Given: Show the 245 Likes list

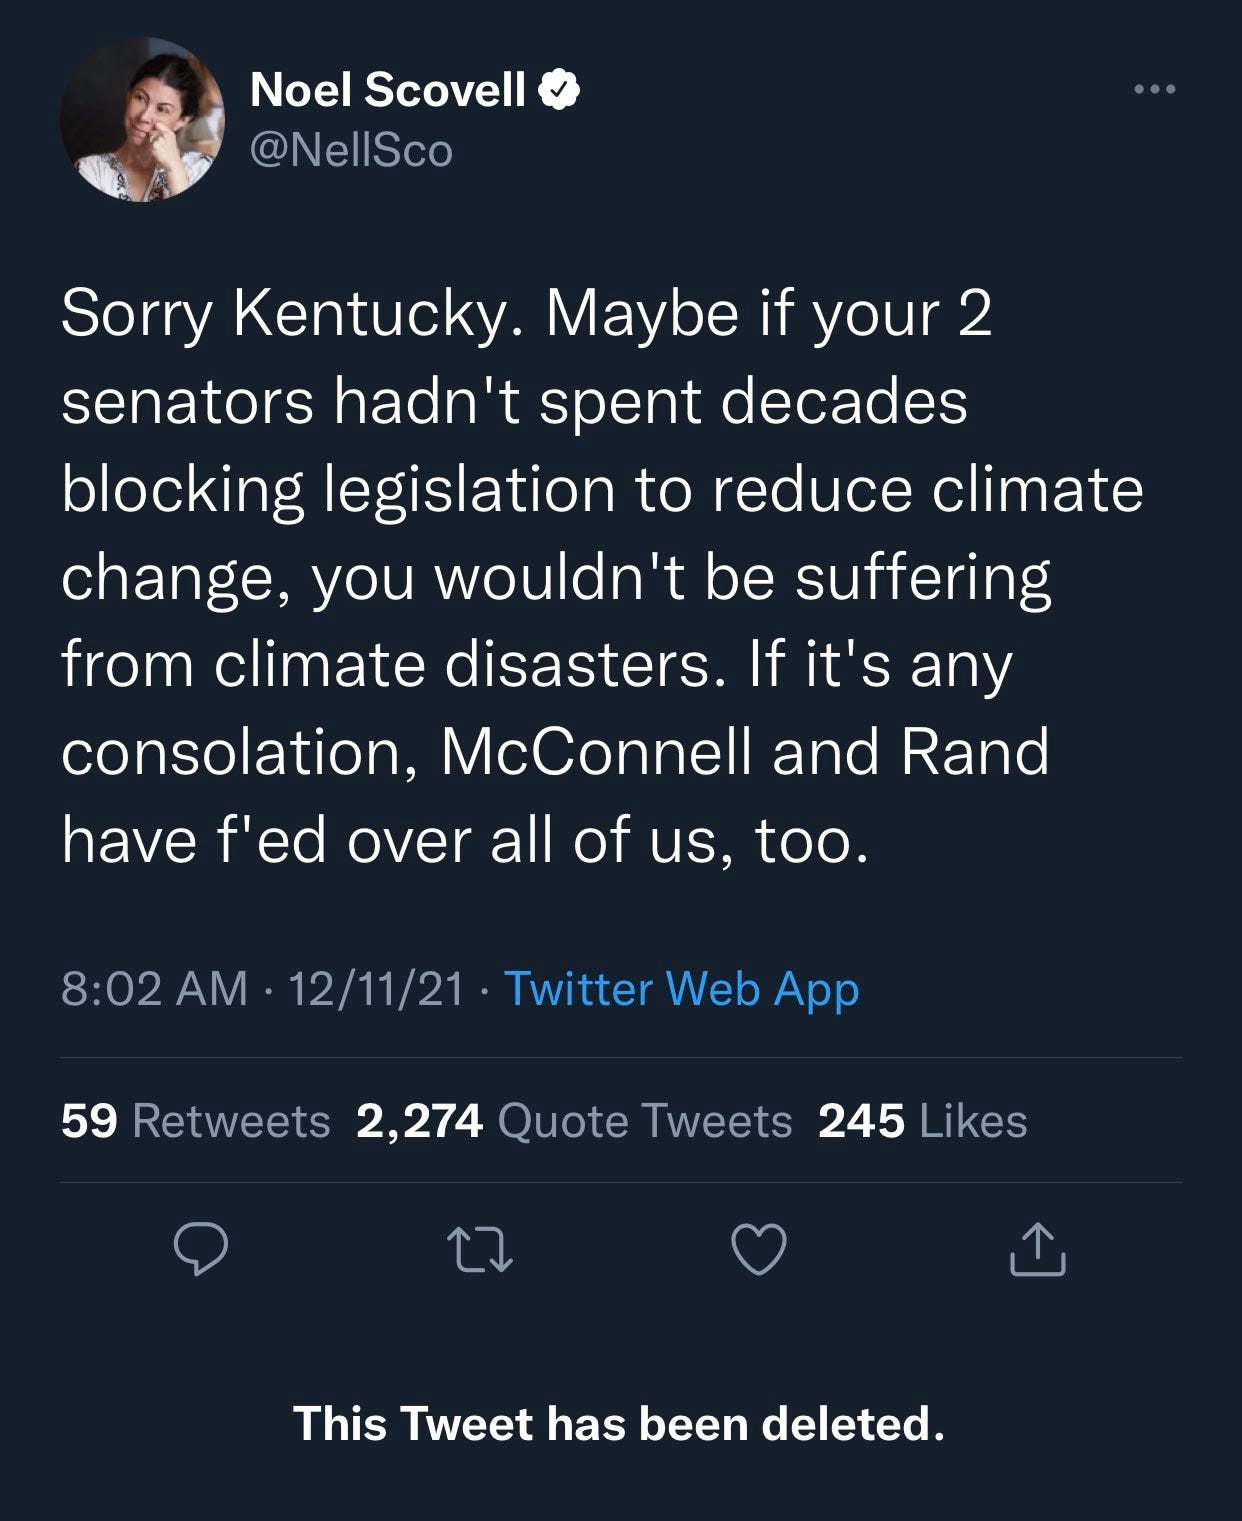Looking at the screenshot, I should (x=922, y=1121).
